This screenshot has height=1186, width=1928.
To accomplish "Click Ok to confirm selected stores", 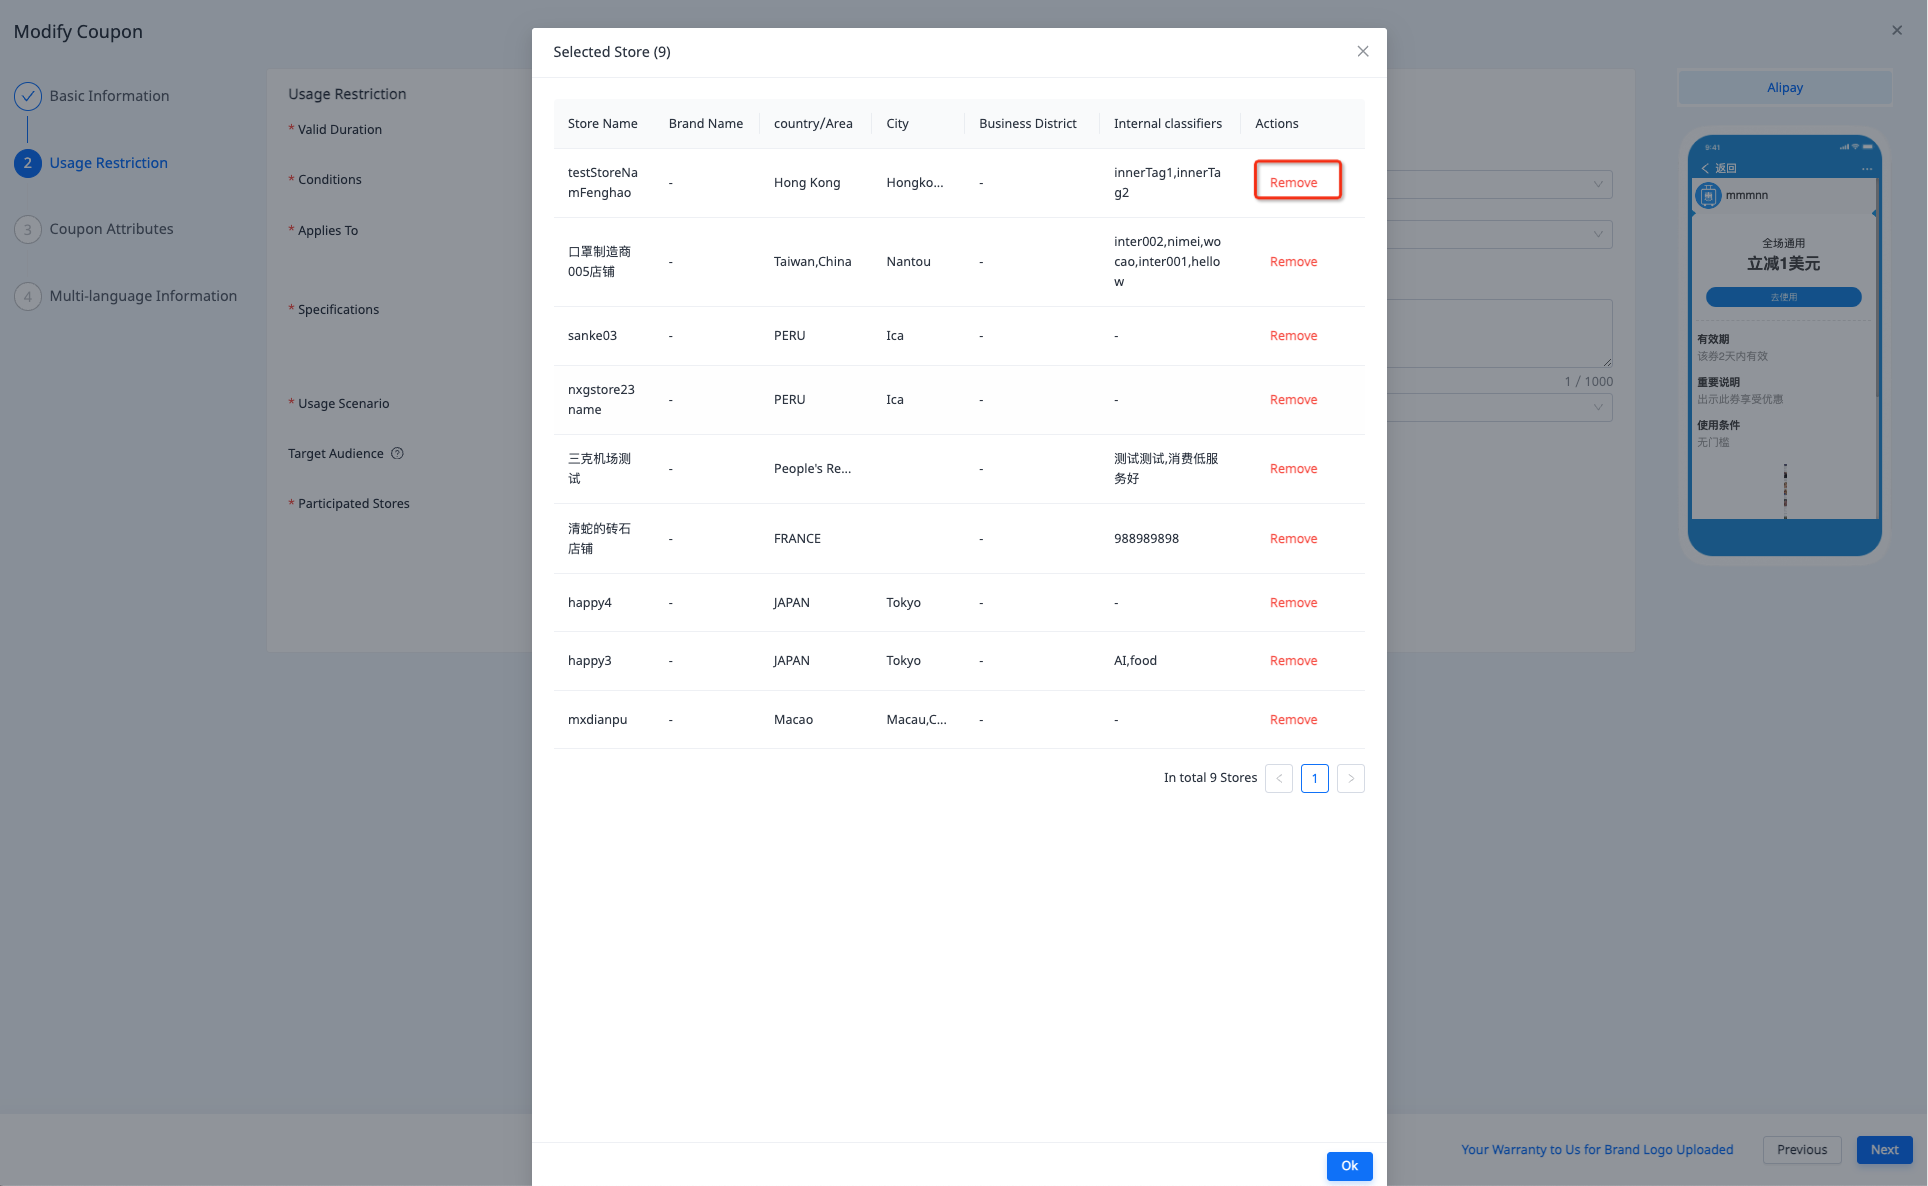I will (x=1349, y=1166).
